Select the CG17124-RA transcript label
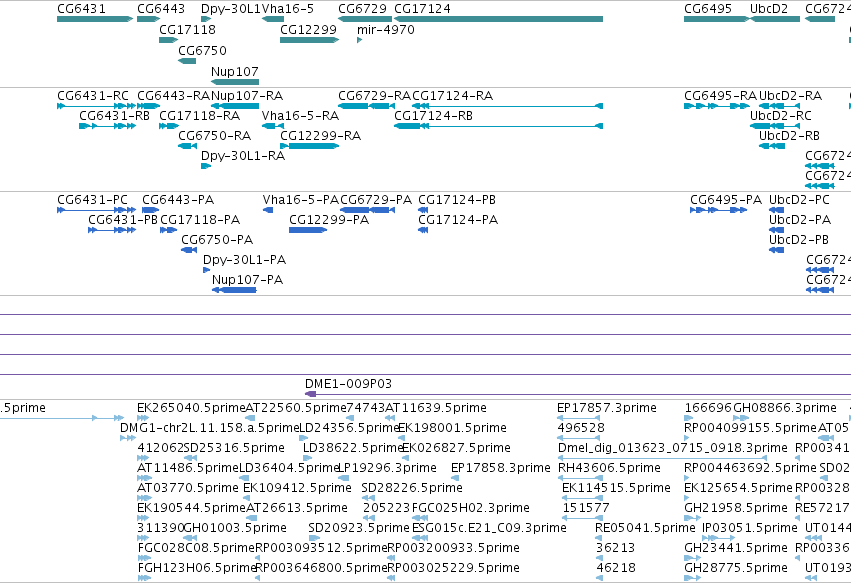This screenshot has width=851, height=583. (x=453, y=96)
